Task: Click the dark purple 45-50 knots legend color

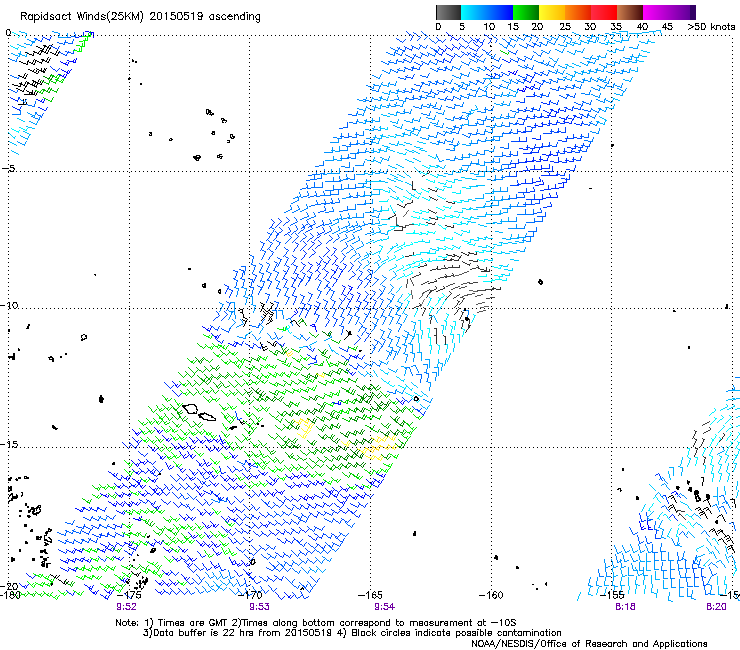Action: (x=682, y=12)
